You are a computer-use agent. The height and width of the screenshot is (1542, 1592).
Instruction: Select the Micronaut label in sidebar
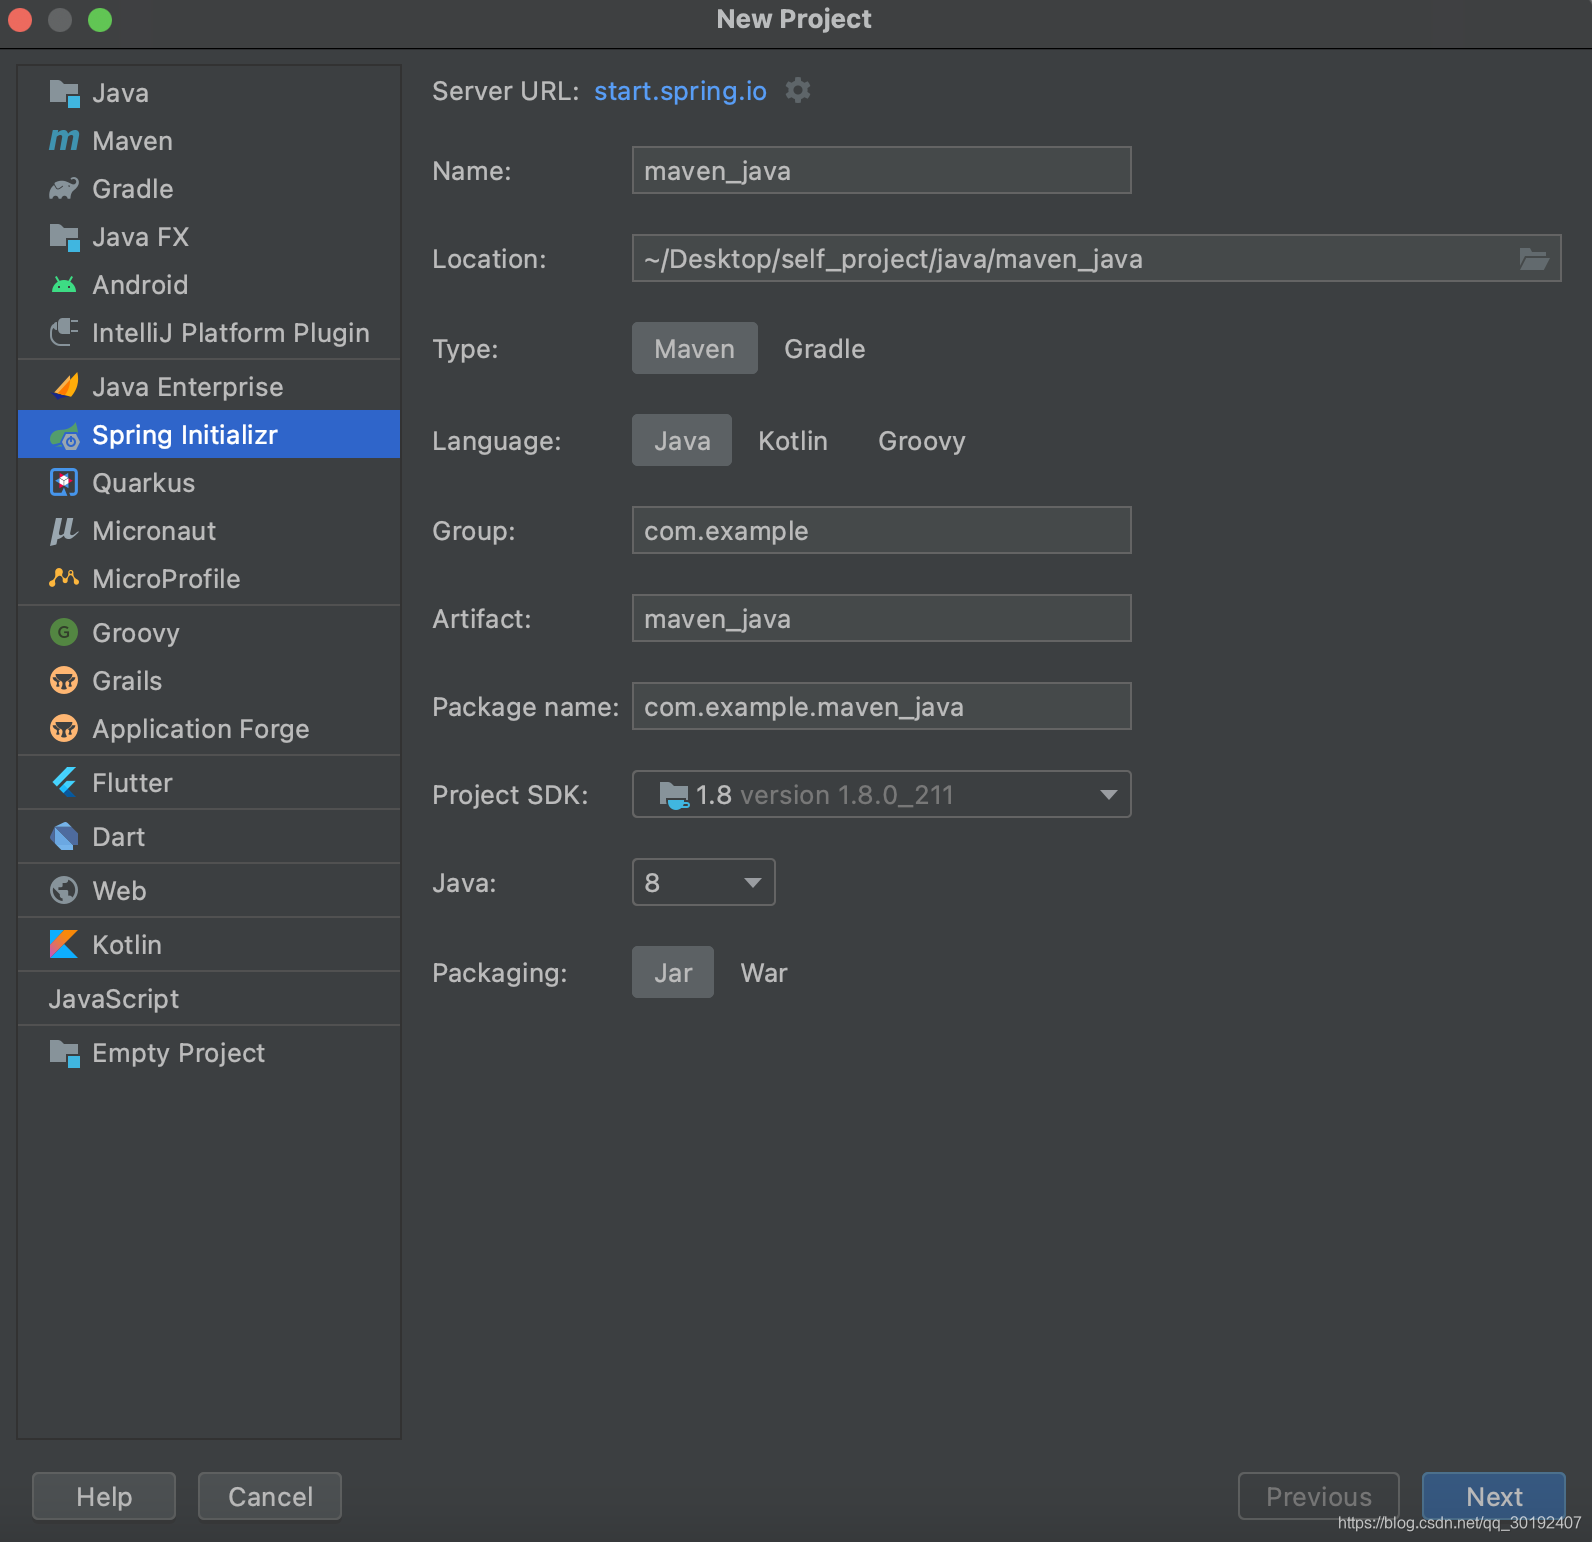point(154,531)
